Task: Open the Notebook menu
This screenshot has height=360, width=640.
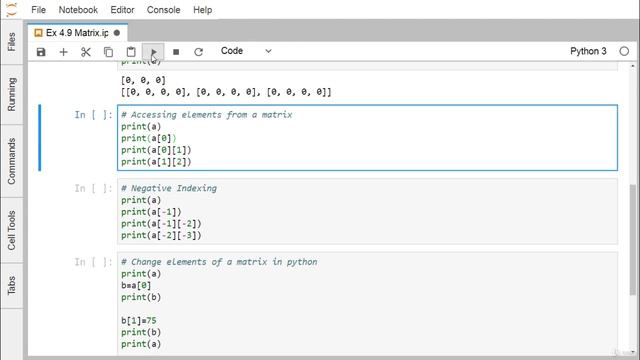Action: coord(78,10)
